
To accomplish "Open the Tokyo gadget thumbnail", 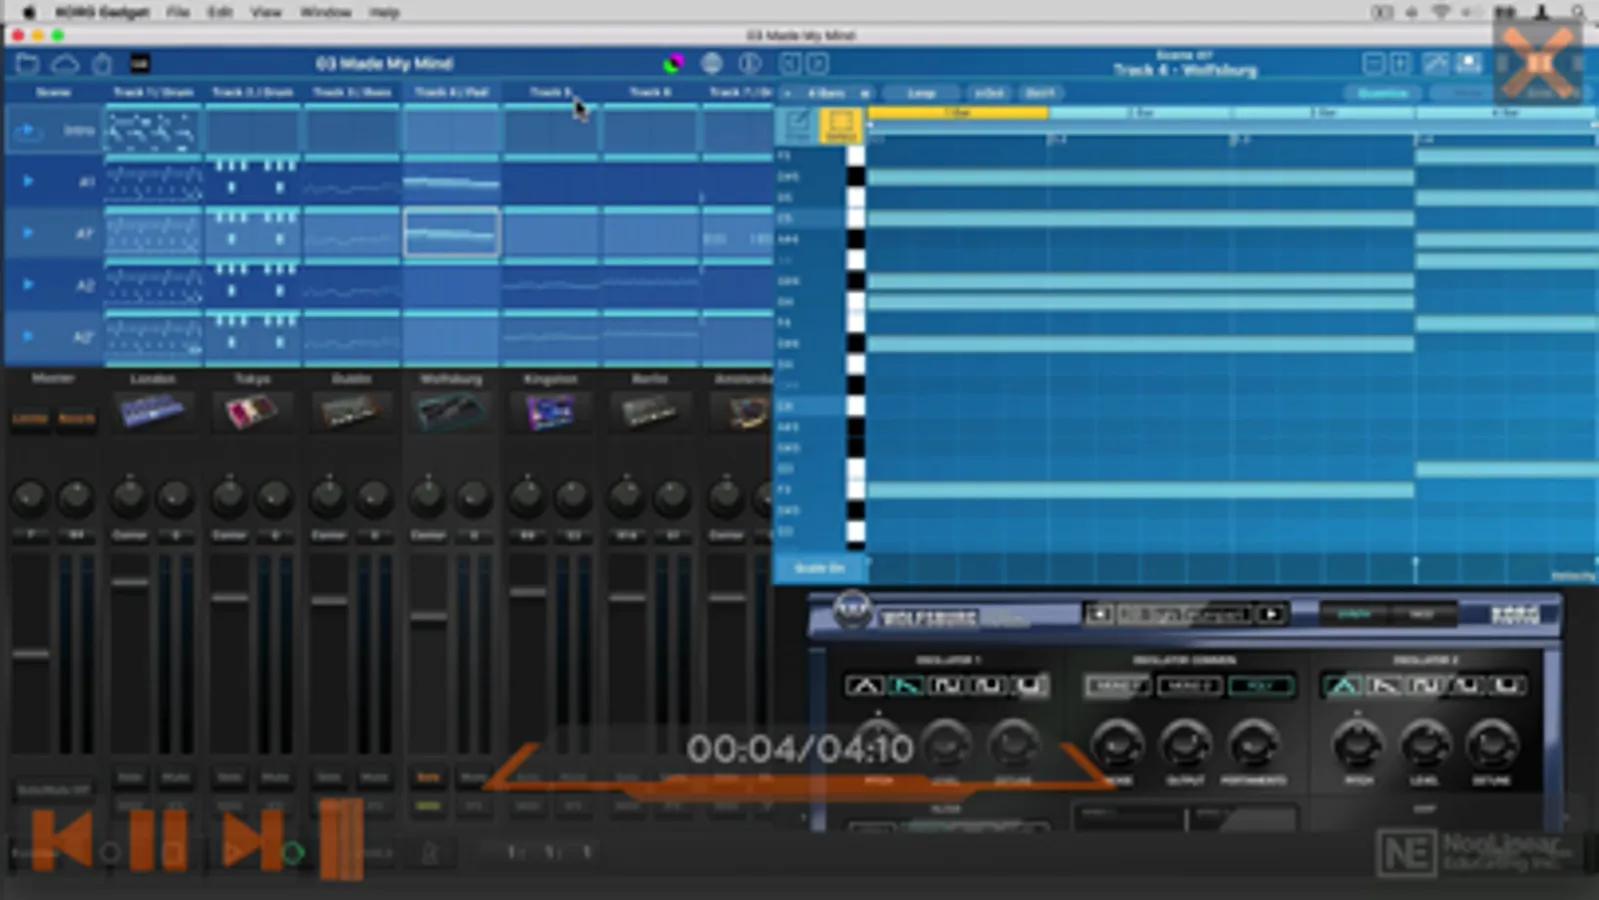I will click(x=252, y=410).
